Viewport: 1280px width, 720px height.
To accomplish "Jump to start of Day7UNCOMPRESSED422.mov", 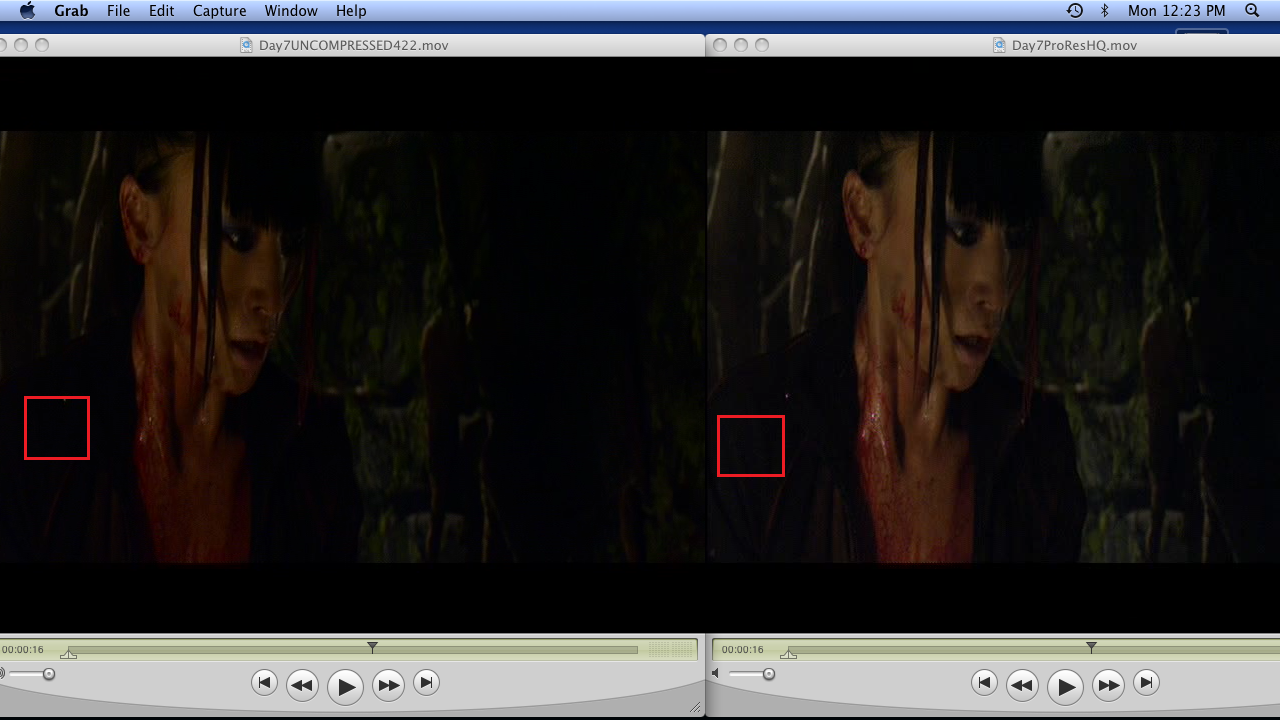I will coord(264,683).
